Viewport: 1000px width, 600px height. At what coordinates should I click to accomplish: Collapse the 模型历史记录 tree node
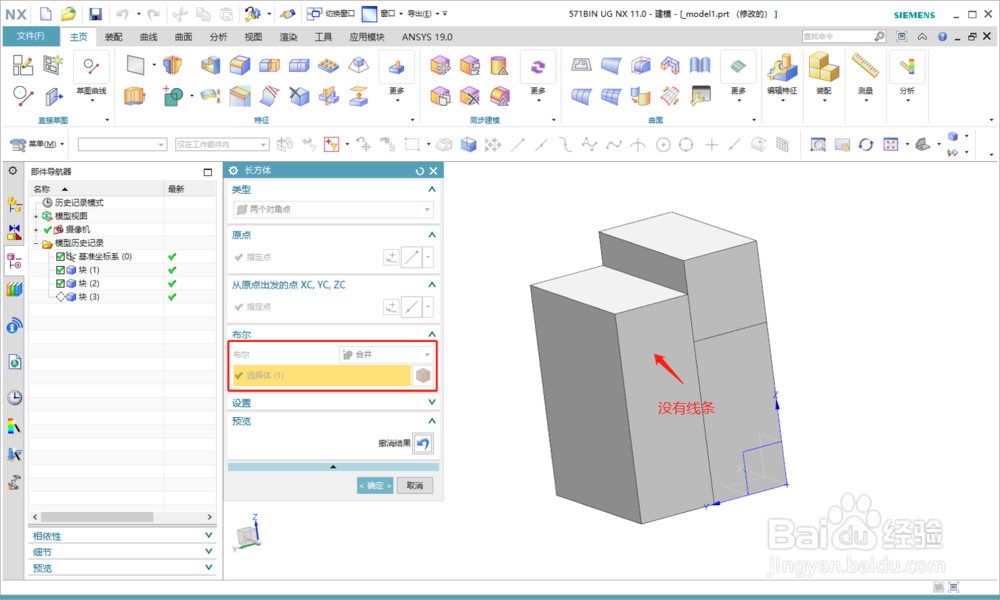pos(36,243)
